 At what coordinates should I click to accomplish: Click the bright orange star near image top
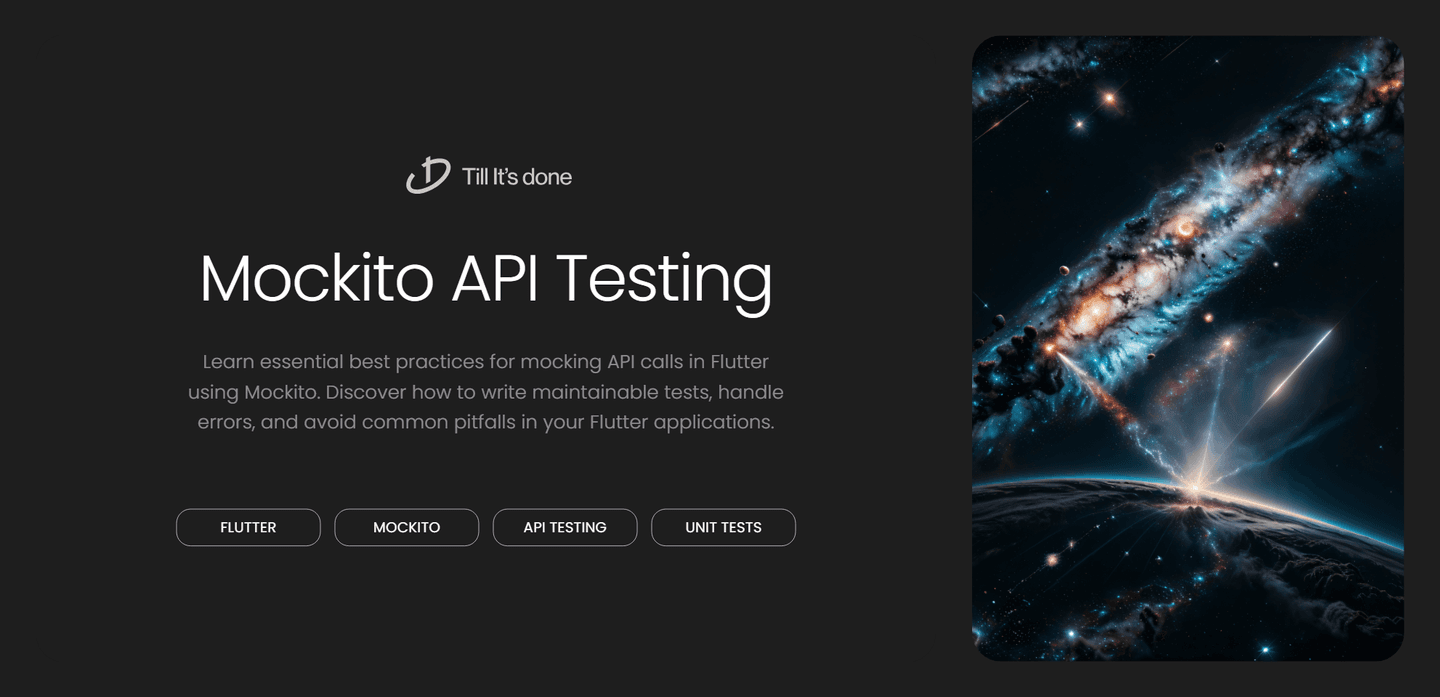(x=1108, y=97)
